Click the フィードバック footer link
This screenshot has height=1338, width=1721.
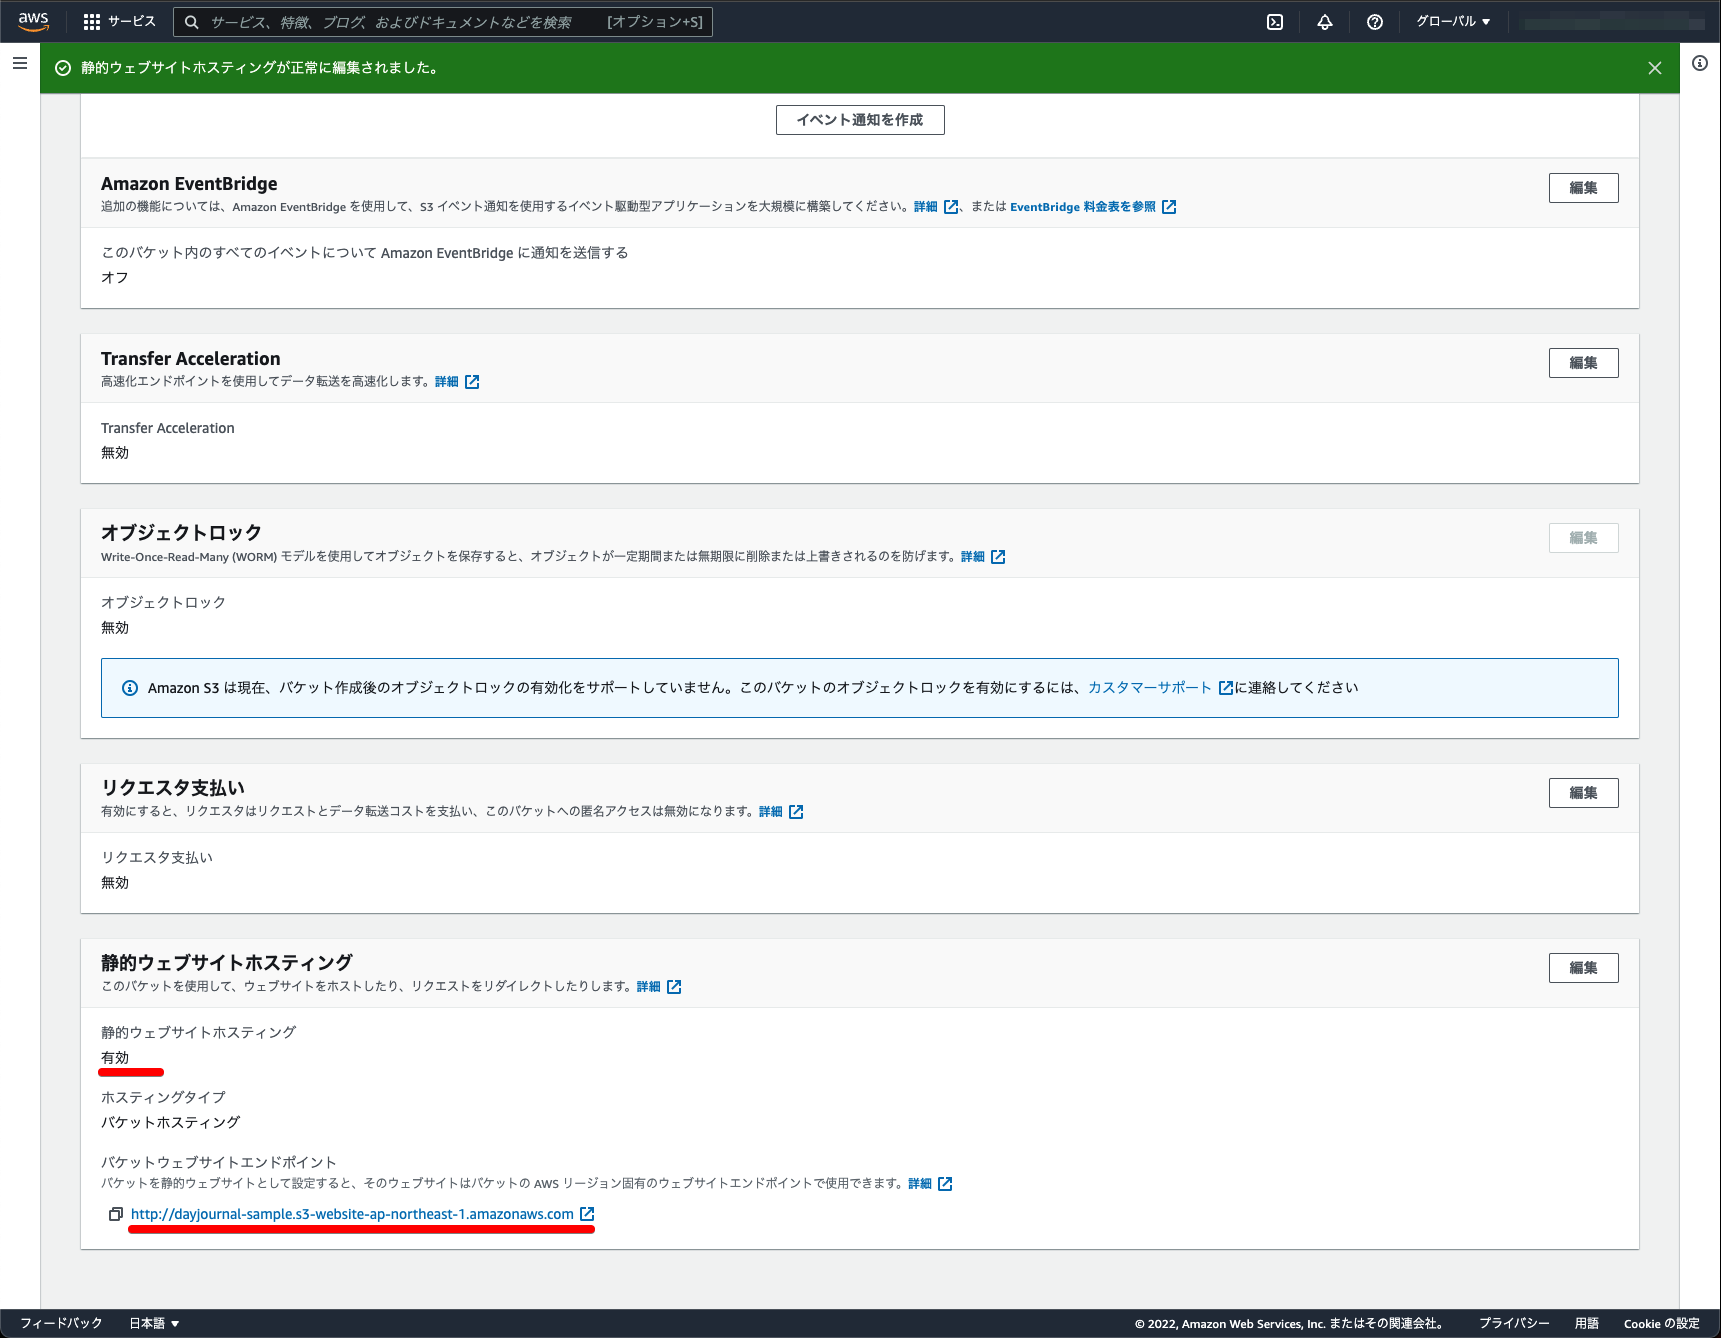pos(61,1323)
